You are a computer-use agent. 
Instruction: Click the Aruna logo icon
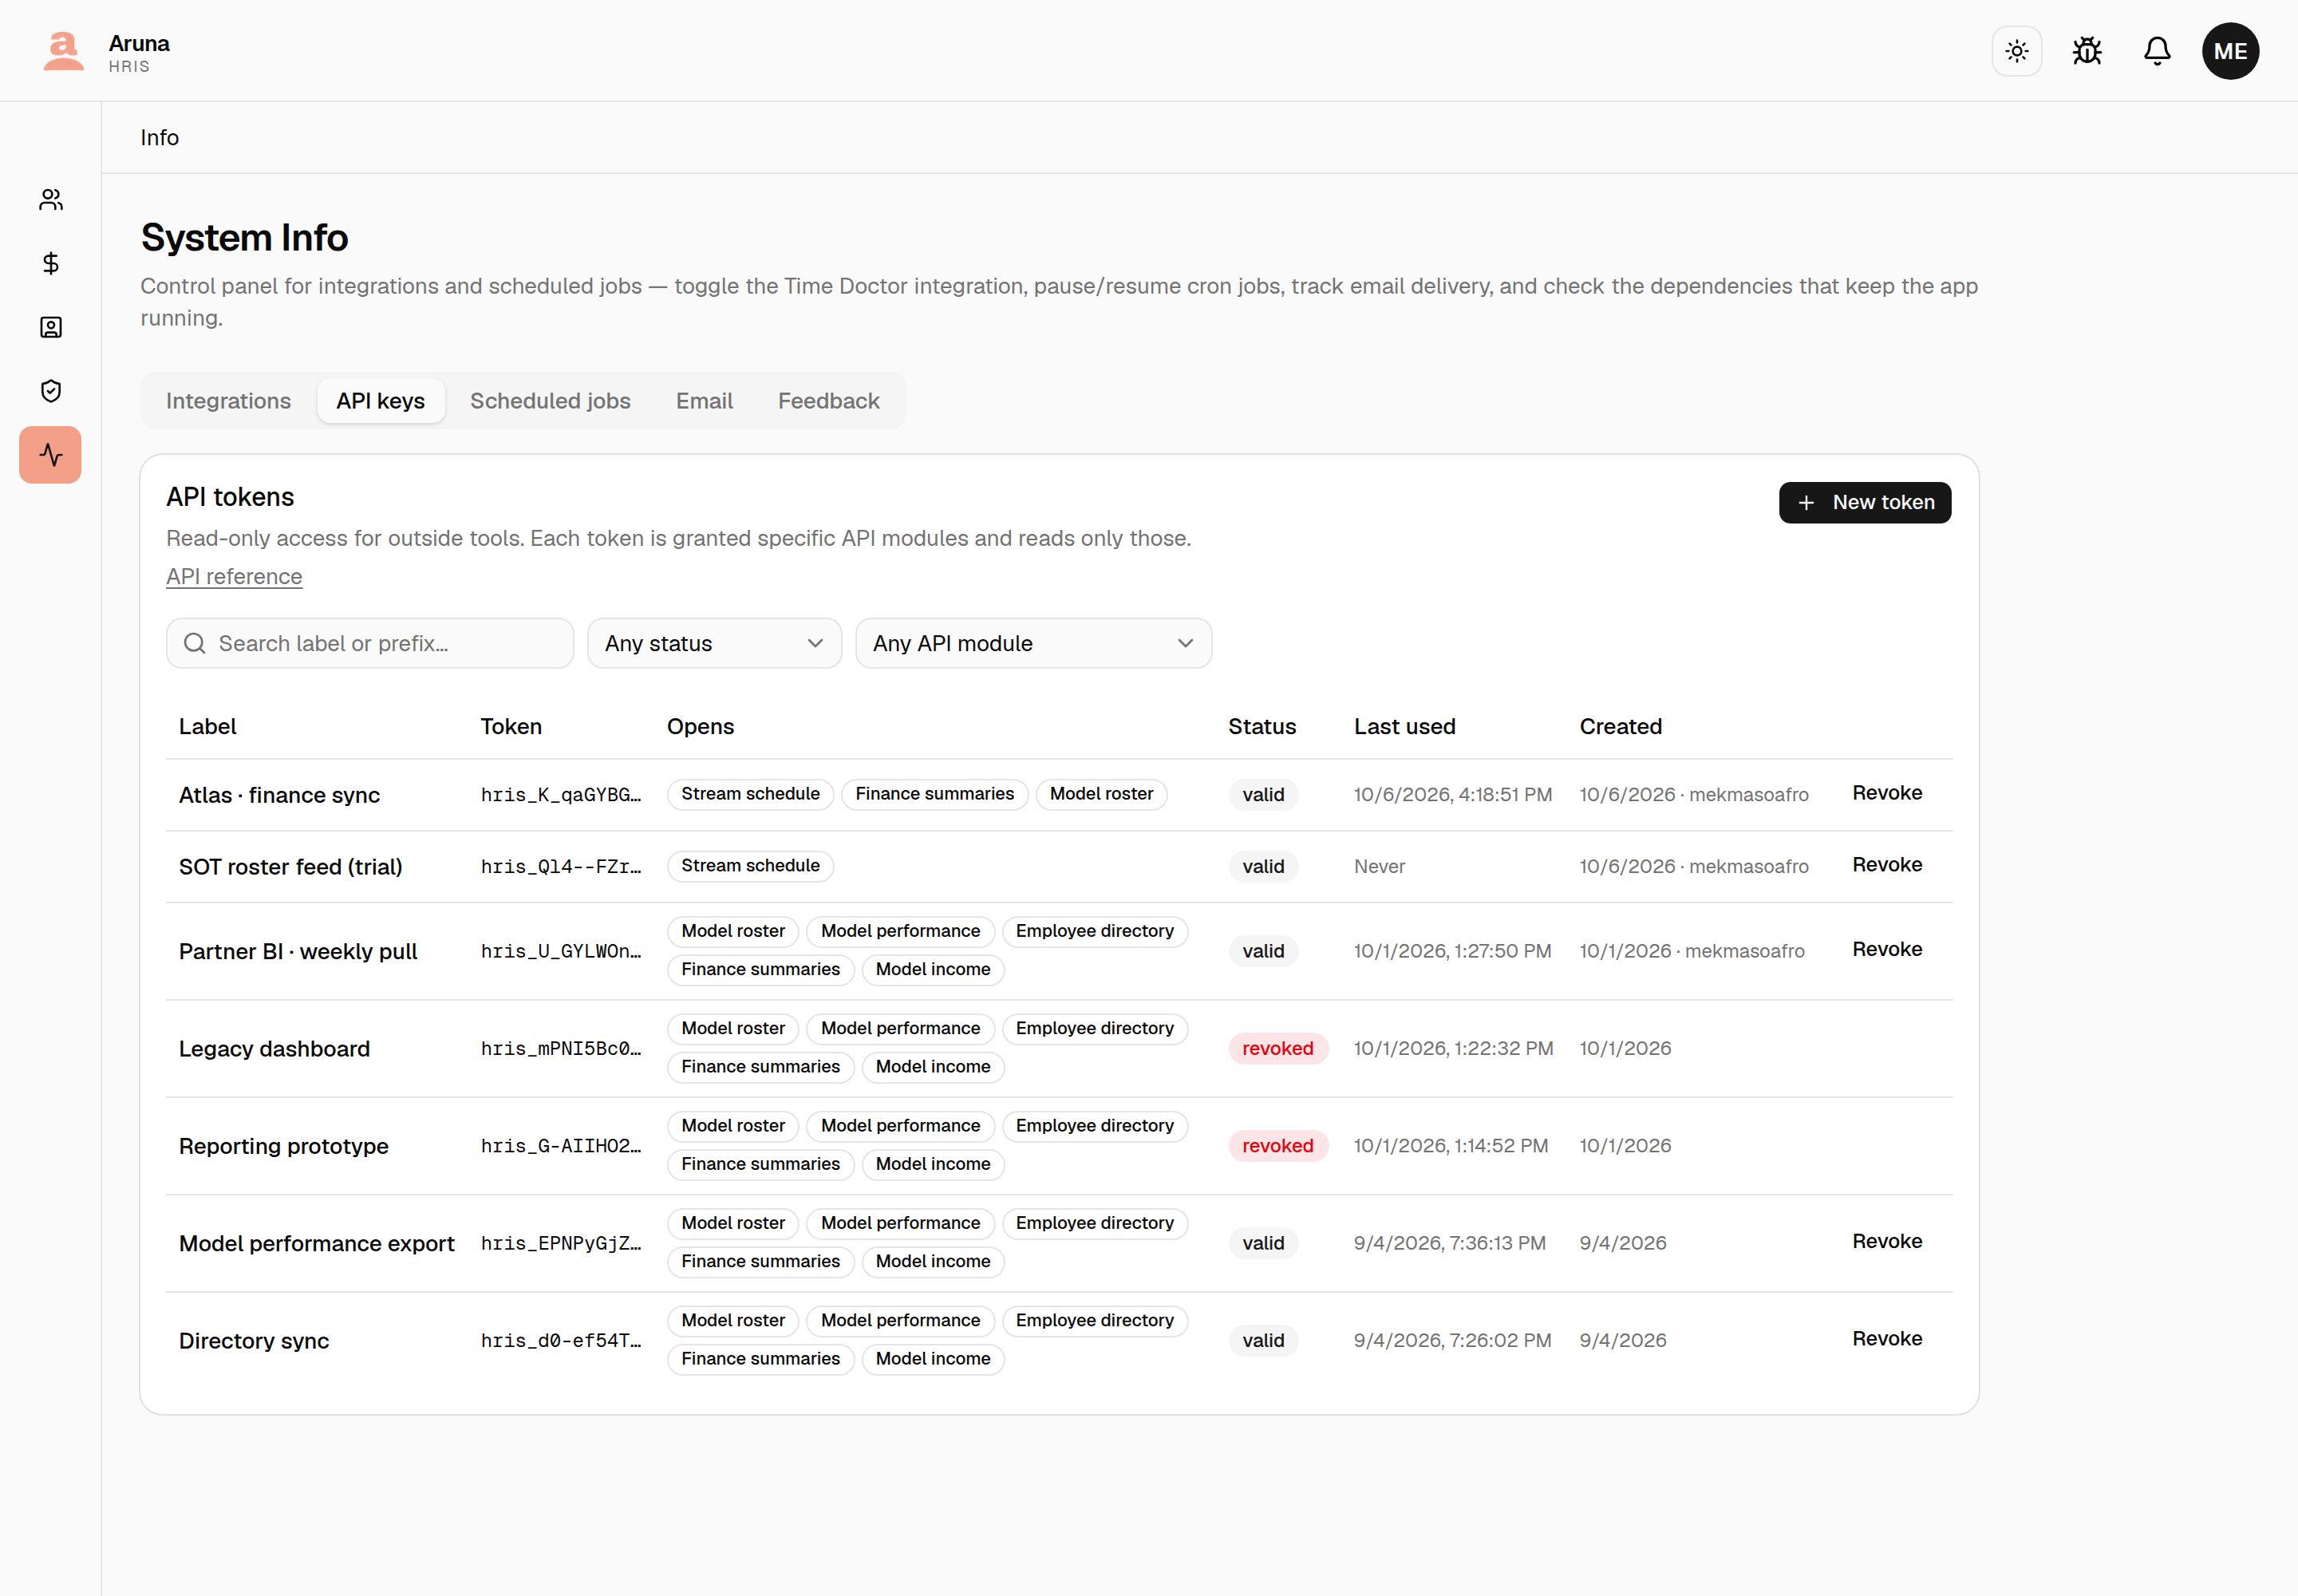(63, 51)
